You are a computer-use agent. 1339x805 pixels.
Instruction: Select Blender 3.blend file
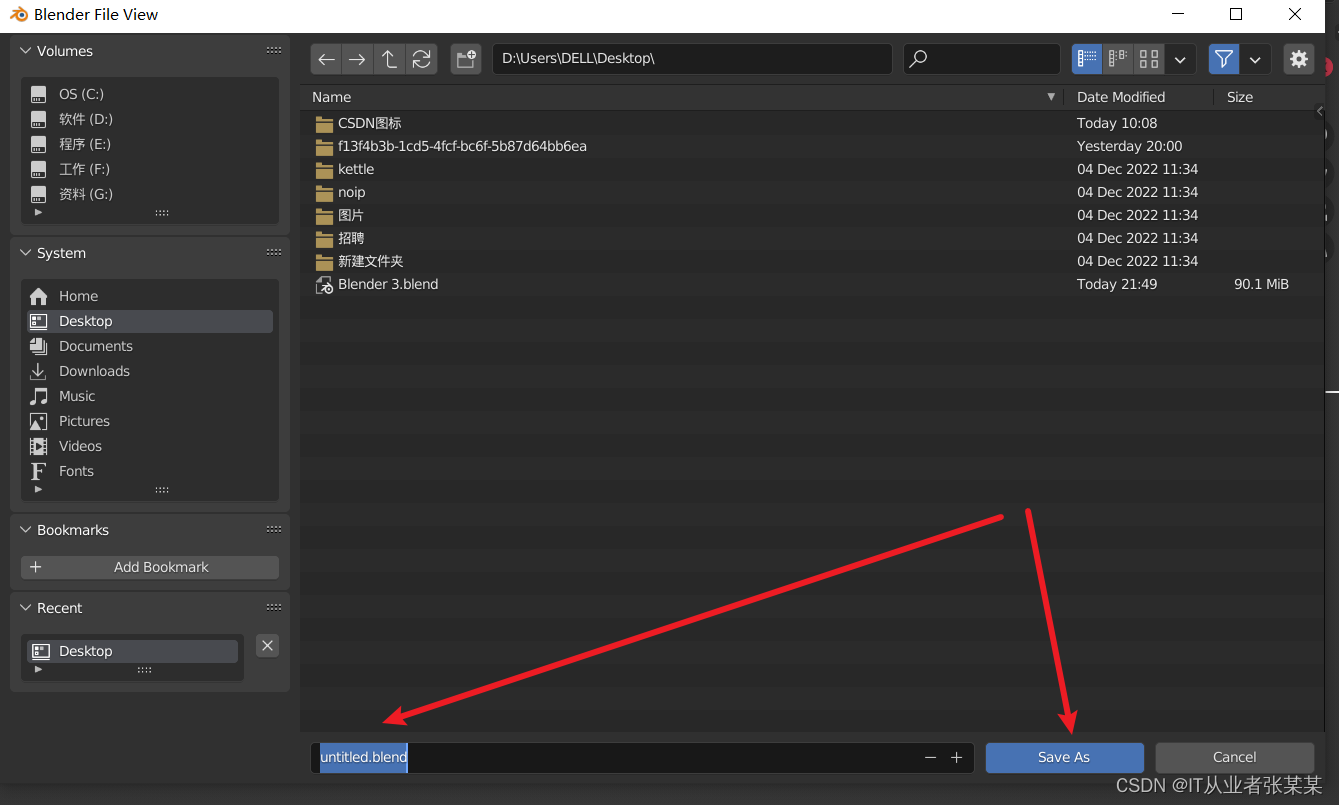[x=812, y=284]
